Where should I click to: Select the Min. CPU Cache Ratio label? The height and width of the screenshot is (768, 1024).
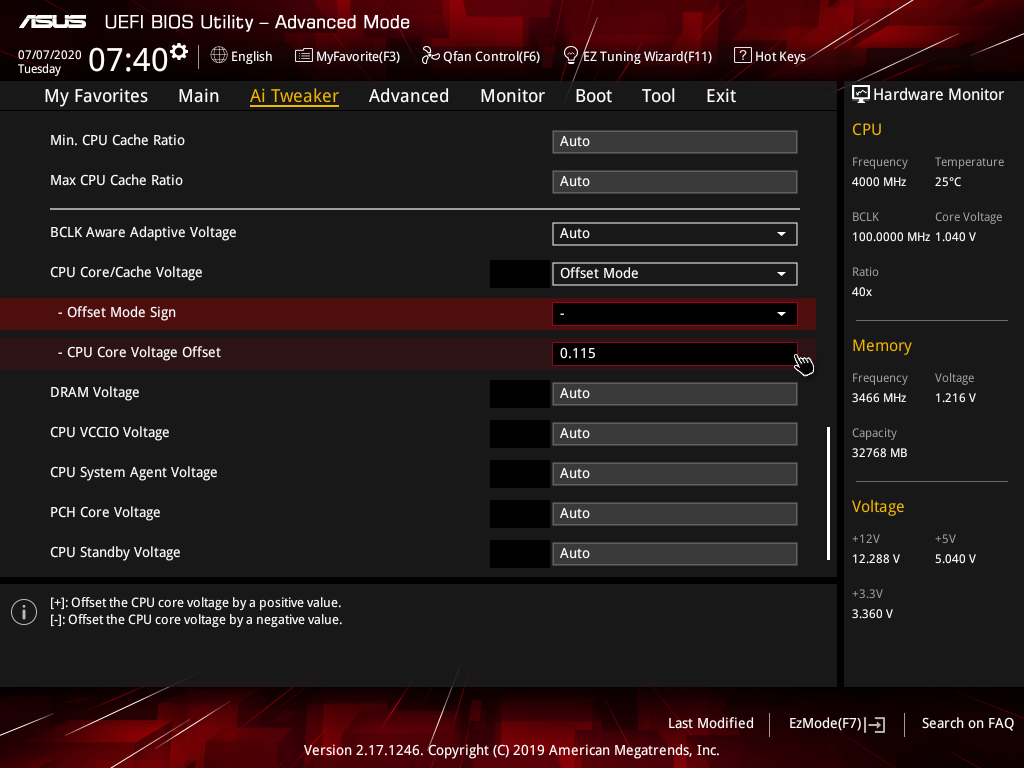[x=118, y=140]
